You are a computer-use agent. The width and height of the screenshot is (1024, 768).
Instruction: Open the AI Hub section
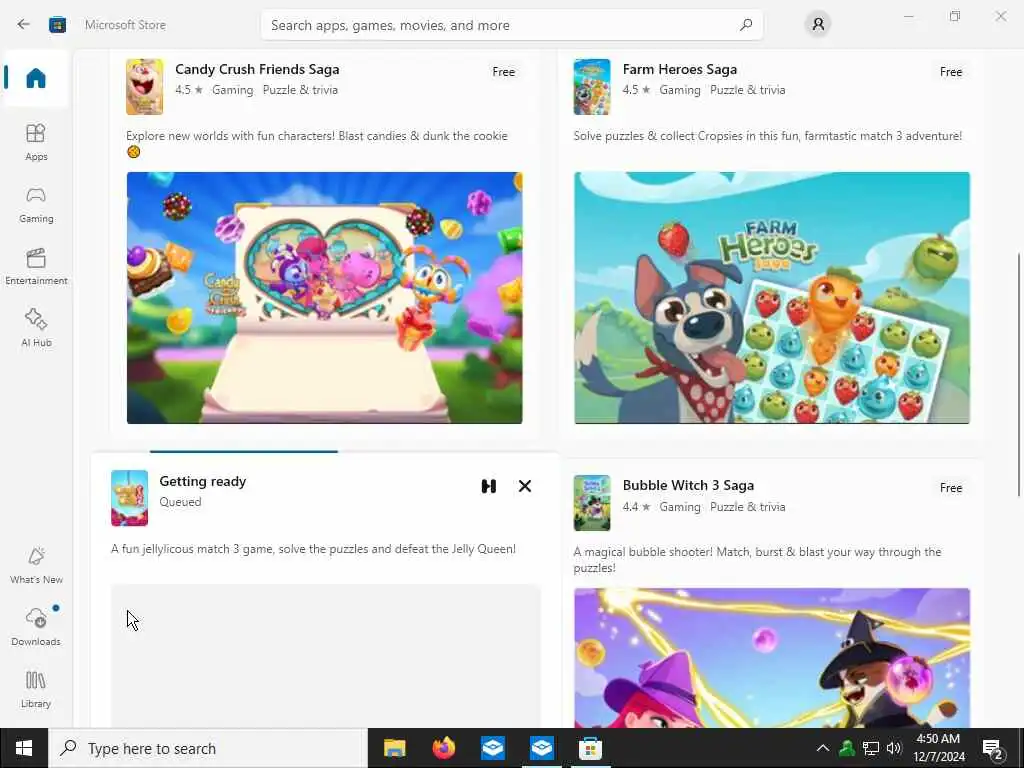point(36,328)
